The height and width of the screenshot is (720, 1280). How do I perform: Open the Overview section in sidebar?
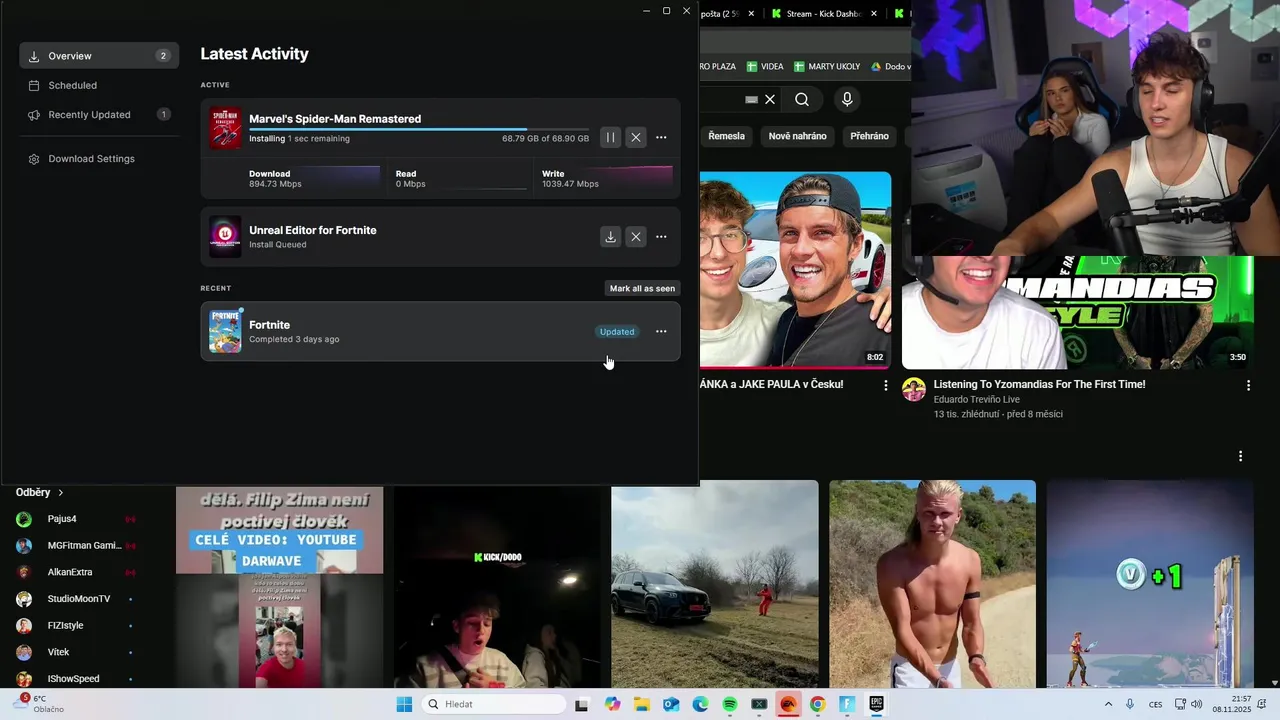pos(99,56)
